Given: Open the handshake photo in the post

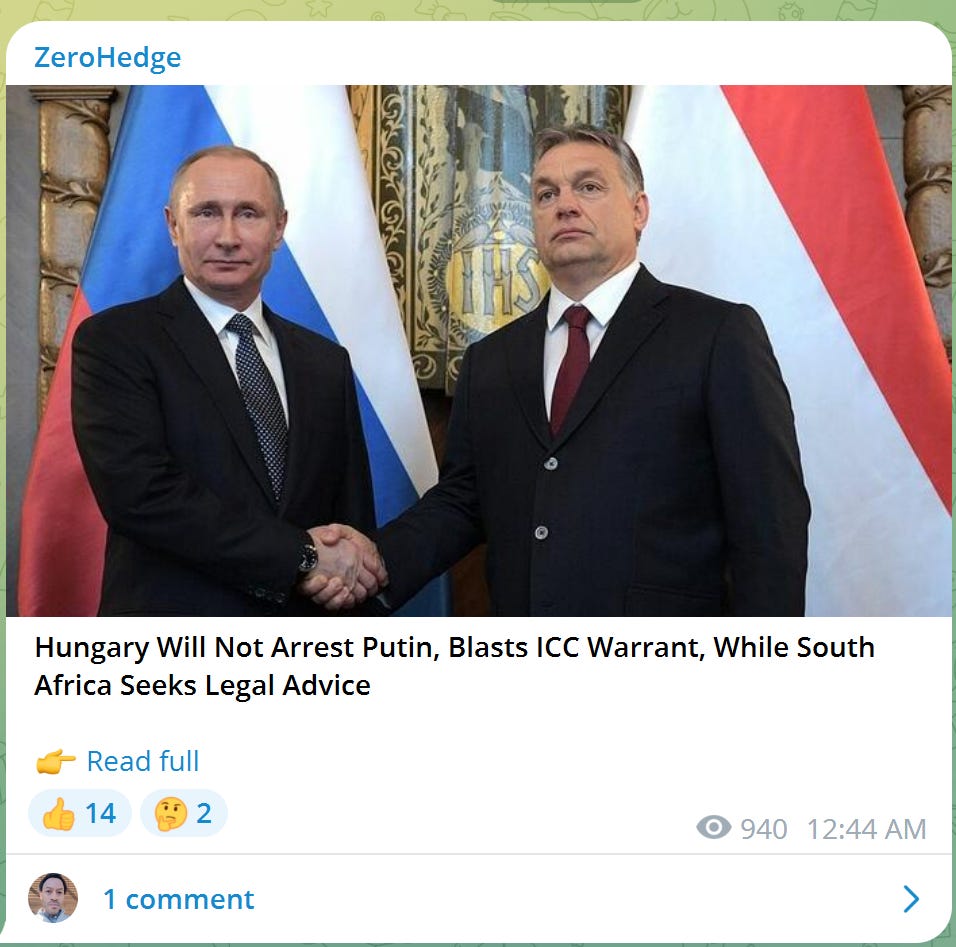Looking at the screenshot, I should coord(479,351).
